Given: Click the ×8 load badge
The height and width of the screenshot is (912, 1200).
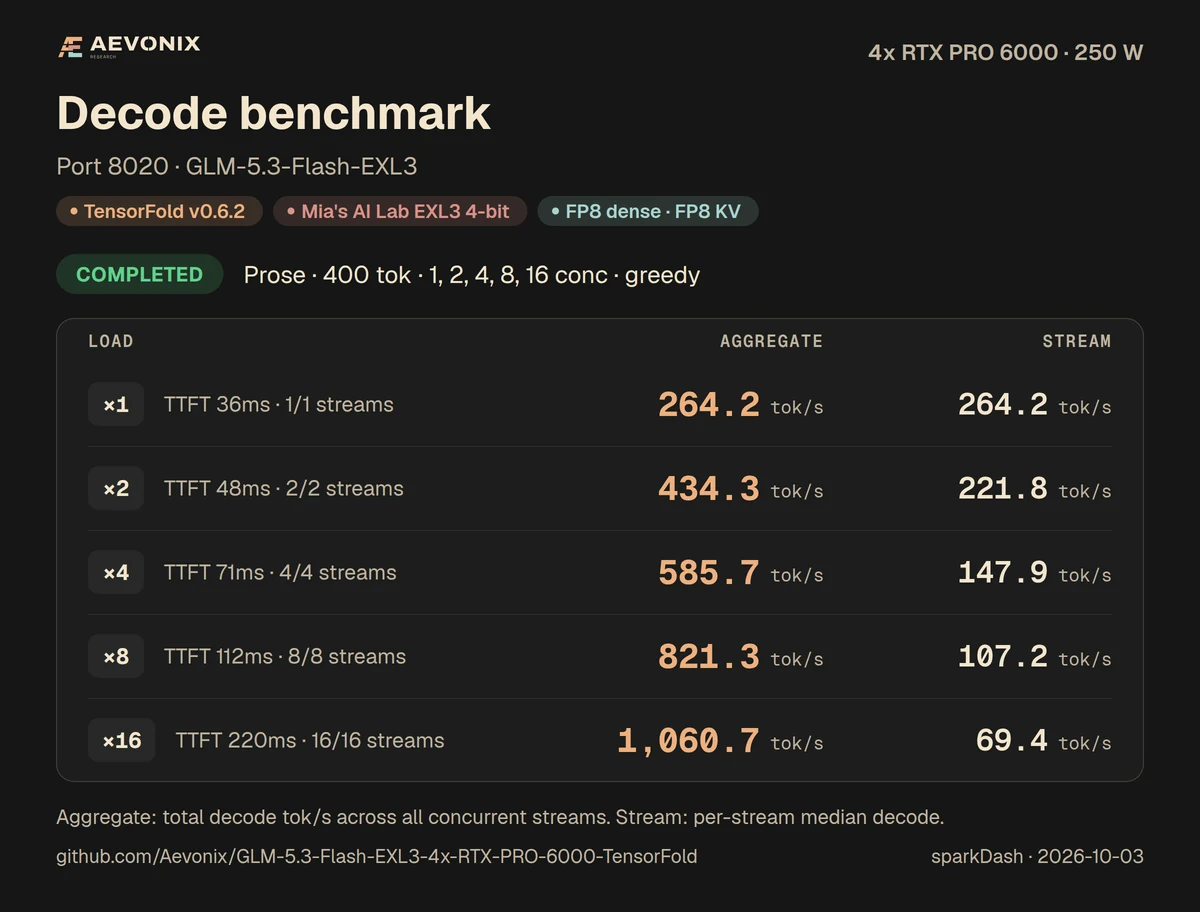Looking at the screenshot, I should (116, 657).
